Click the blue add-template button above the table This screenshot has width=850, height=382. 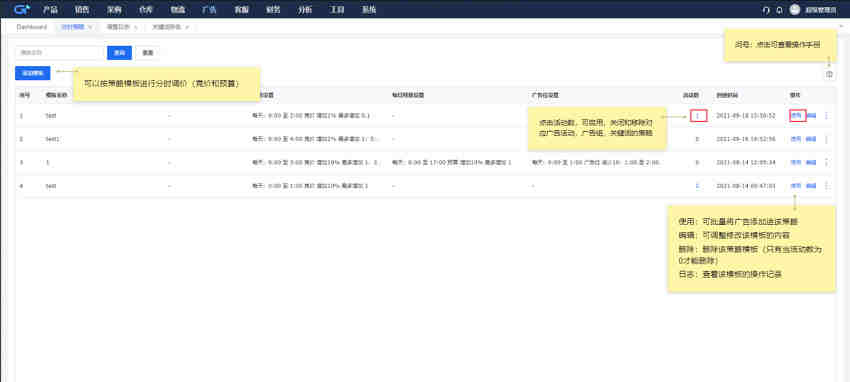coord(33,73)
